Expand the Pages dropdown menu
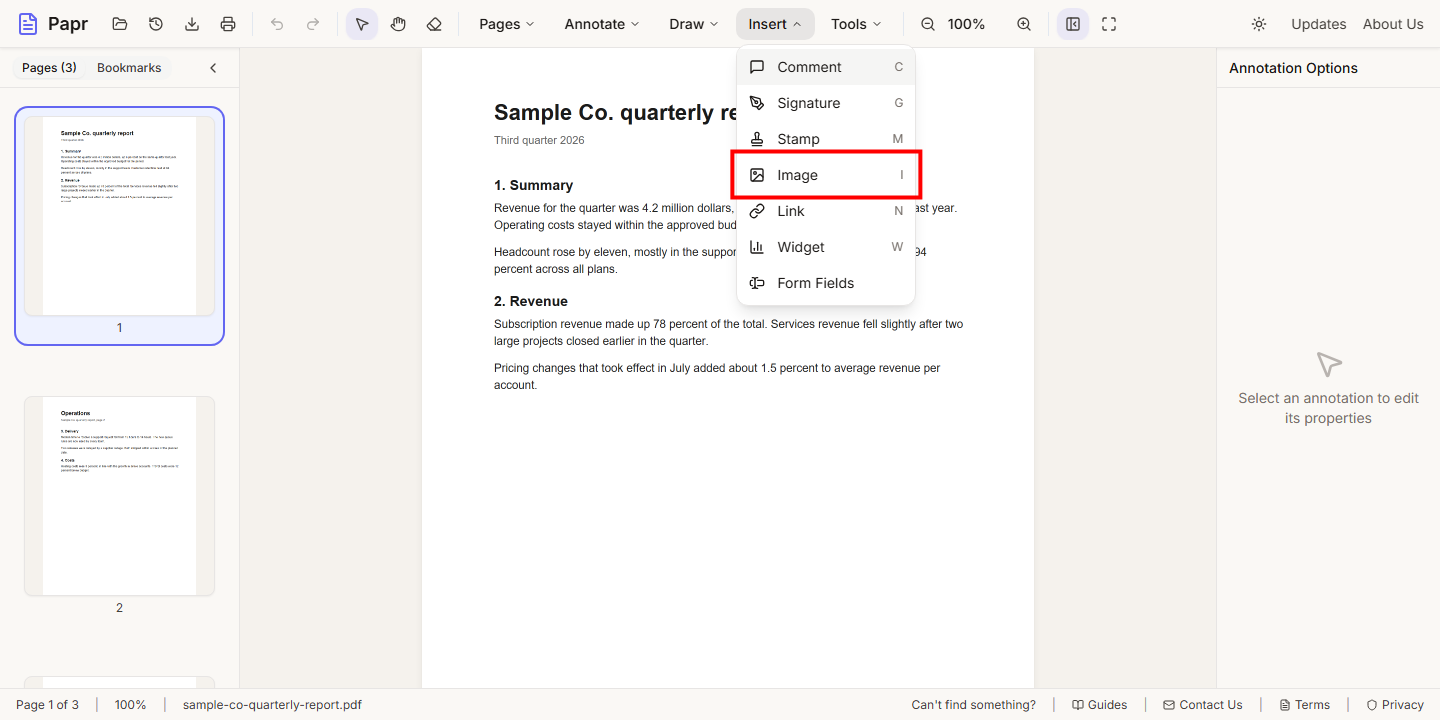The width and height of the screenshot is (1440, 720). pyautogui.click(x=507, y=24)
